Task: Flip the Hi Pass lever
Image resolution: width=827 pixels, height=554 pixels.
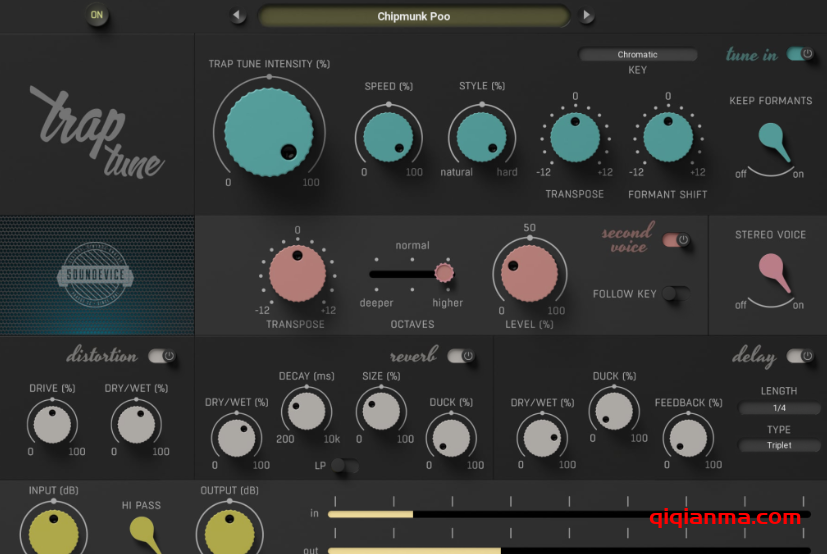Action: click(146, 535)
